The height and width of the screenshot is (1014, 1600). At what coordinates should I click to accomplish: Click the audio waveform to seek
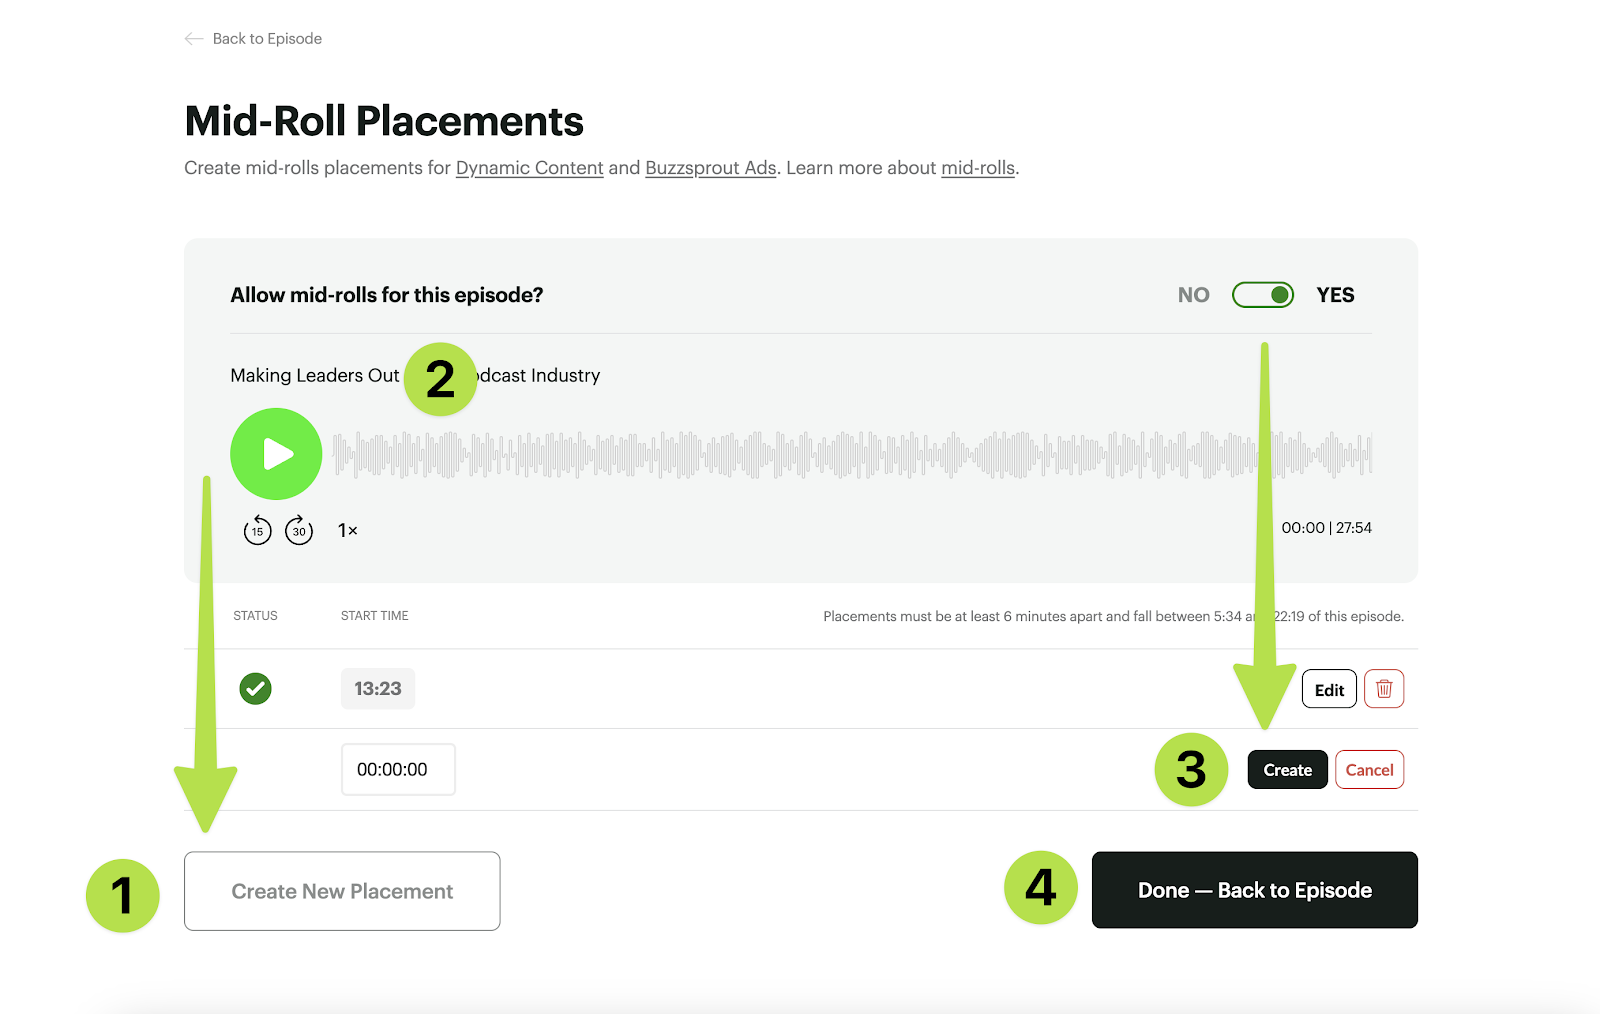click(850, 455)
